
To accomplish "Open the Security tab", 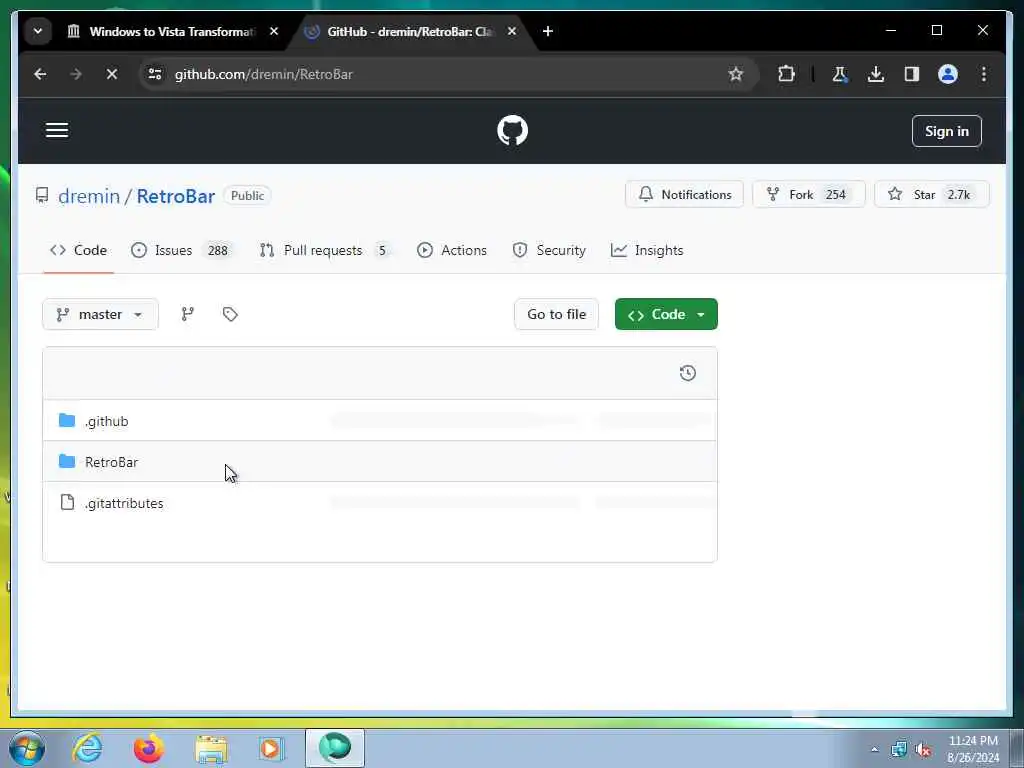I will click(x=549, y=250).
